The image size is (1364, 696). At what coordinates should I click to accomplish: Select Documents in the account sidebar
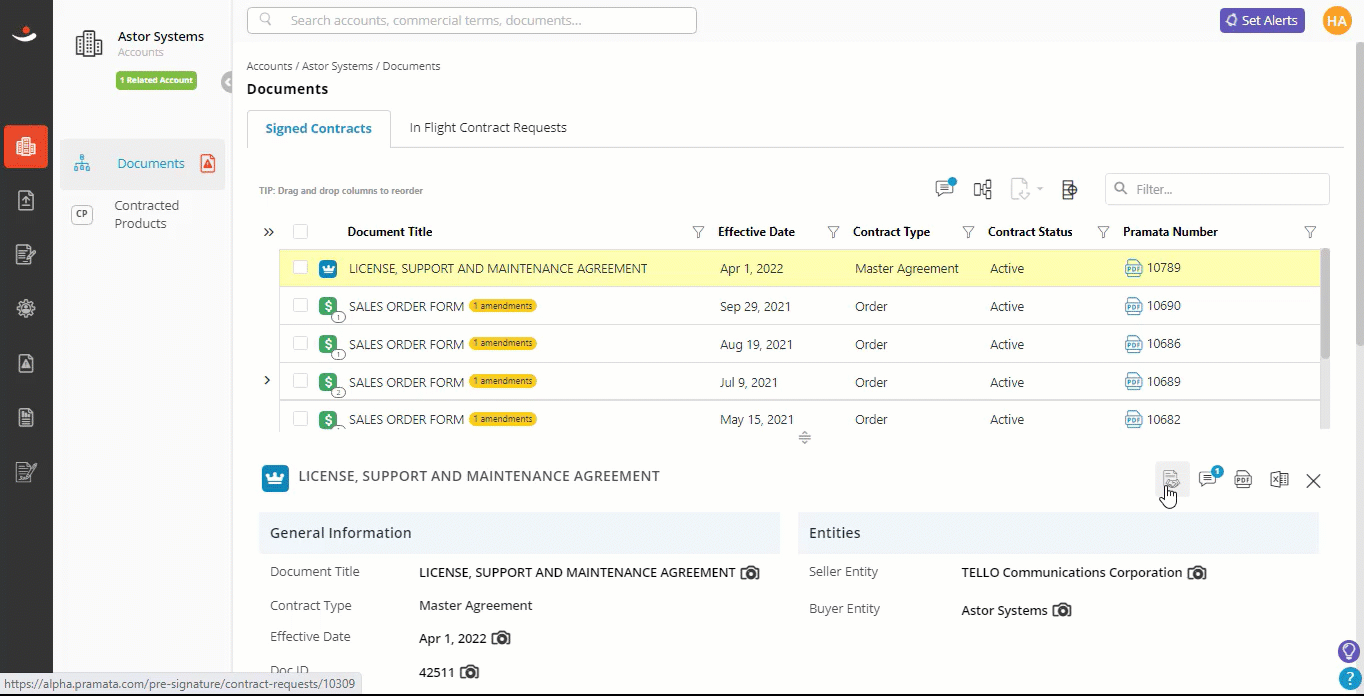click(x=142, y=163)
